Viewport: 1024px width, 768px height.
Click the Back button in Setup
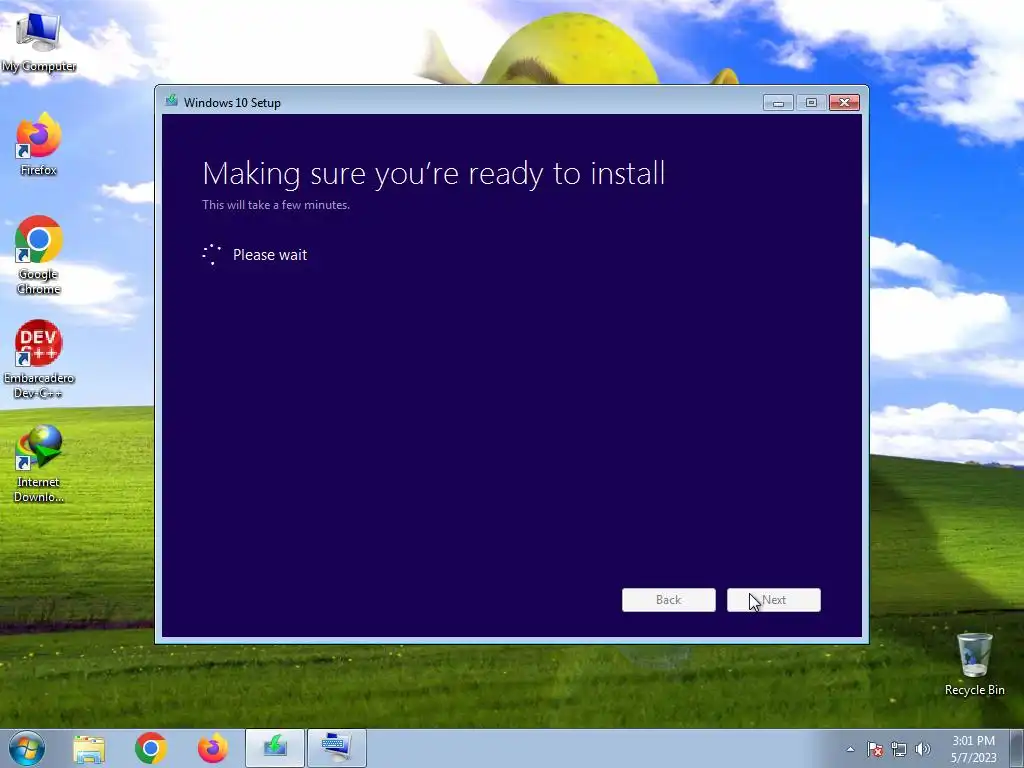(669, 600)
